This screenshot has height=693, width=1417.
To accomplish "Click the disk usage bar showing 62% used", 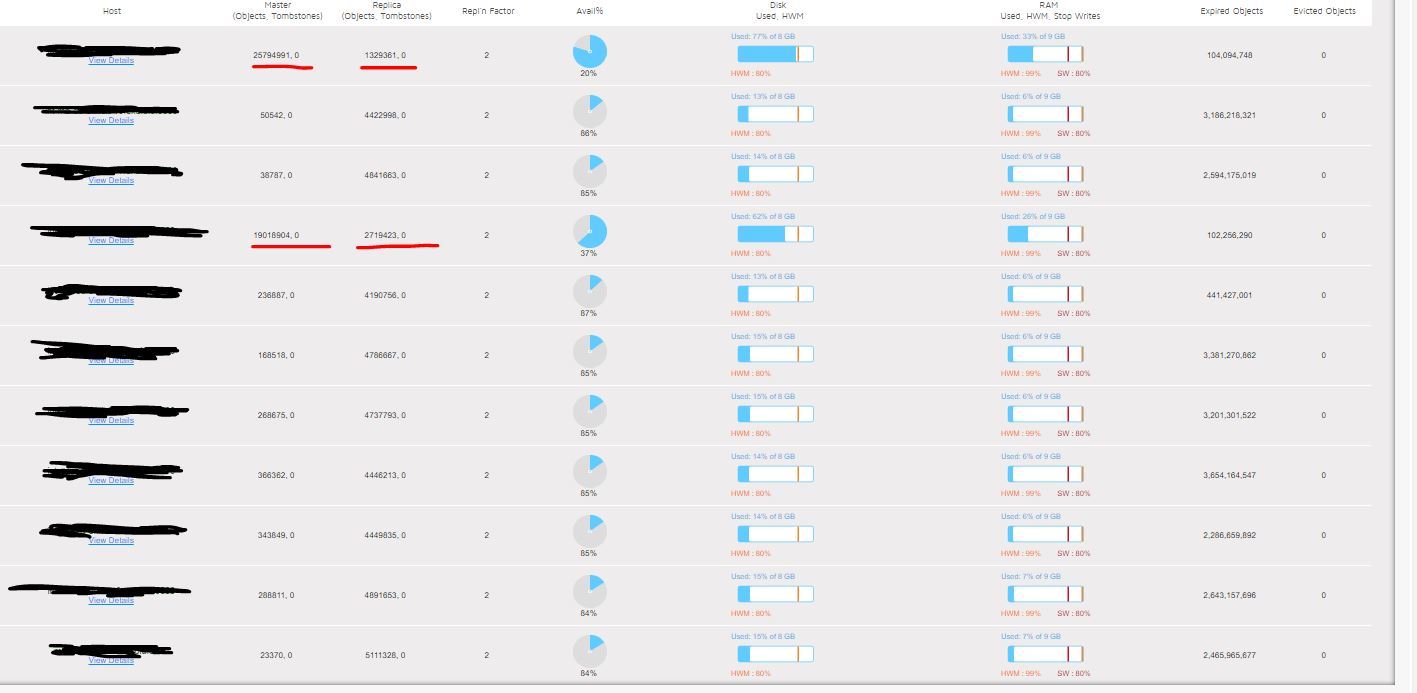I will [x=775, y=234].
